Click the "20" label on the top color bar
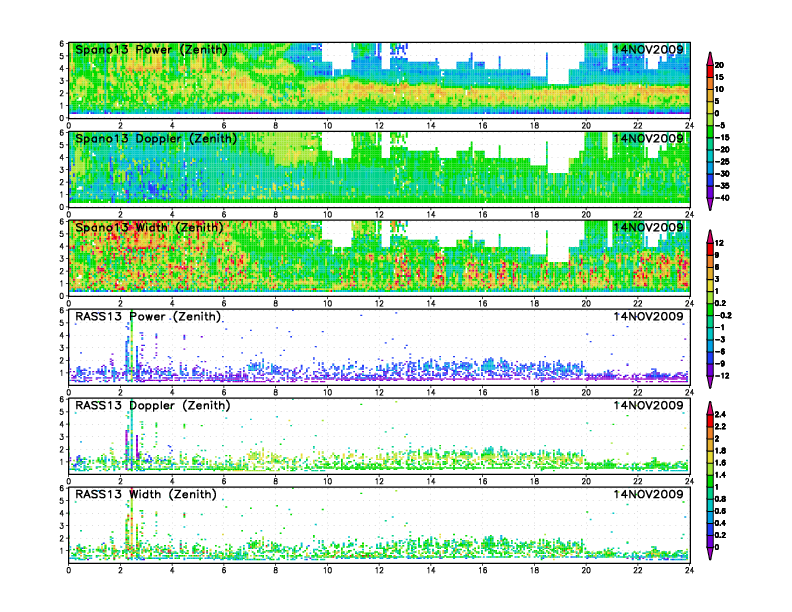Viewport: 792px width, 612px height. (719, 65)
